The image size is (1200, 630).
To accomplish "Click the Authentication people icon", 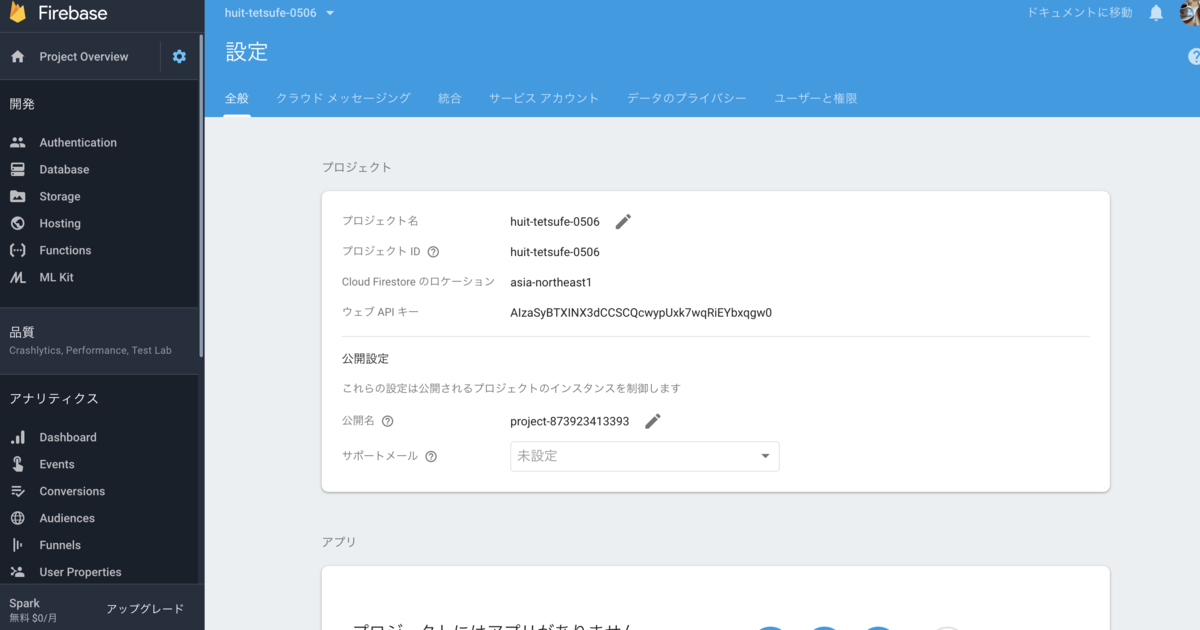I will coord(17,143).
